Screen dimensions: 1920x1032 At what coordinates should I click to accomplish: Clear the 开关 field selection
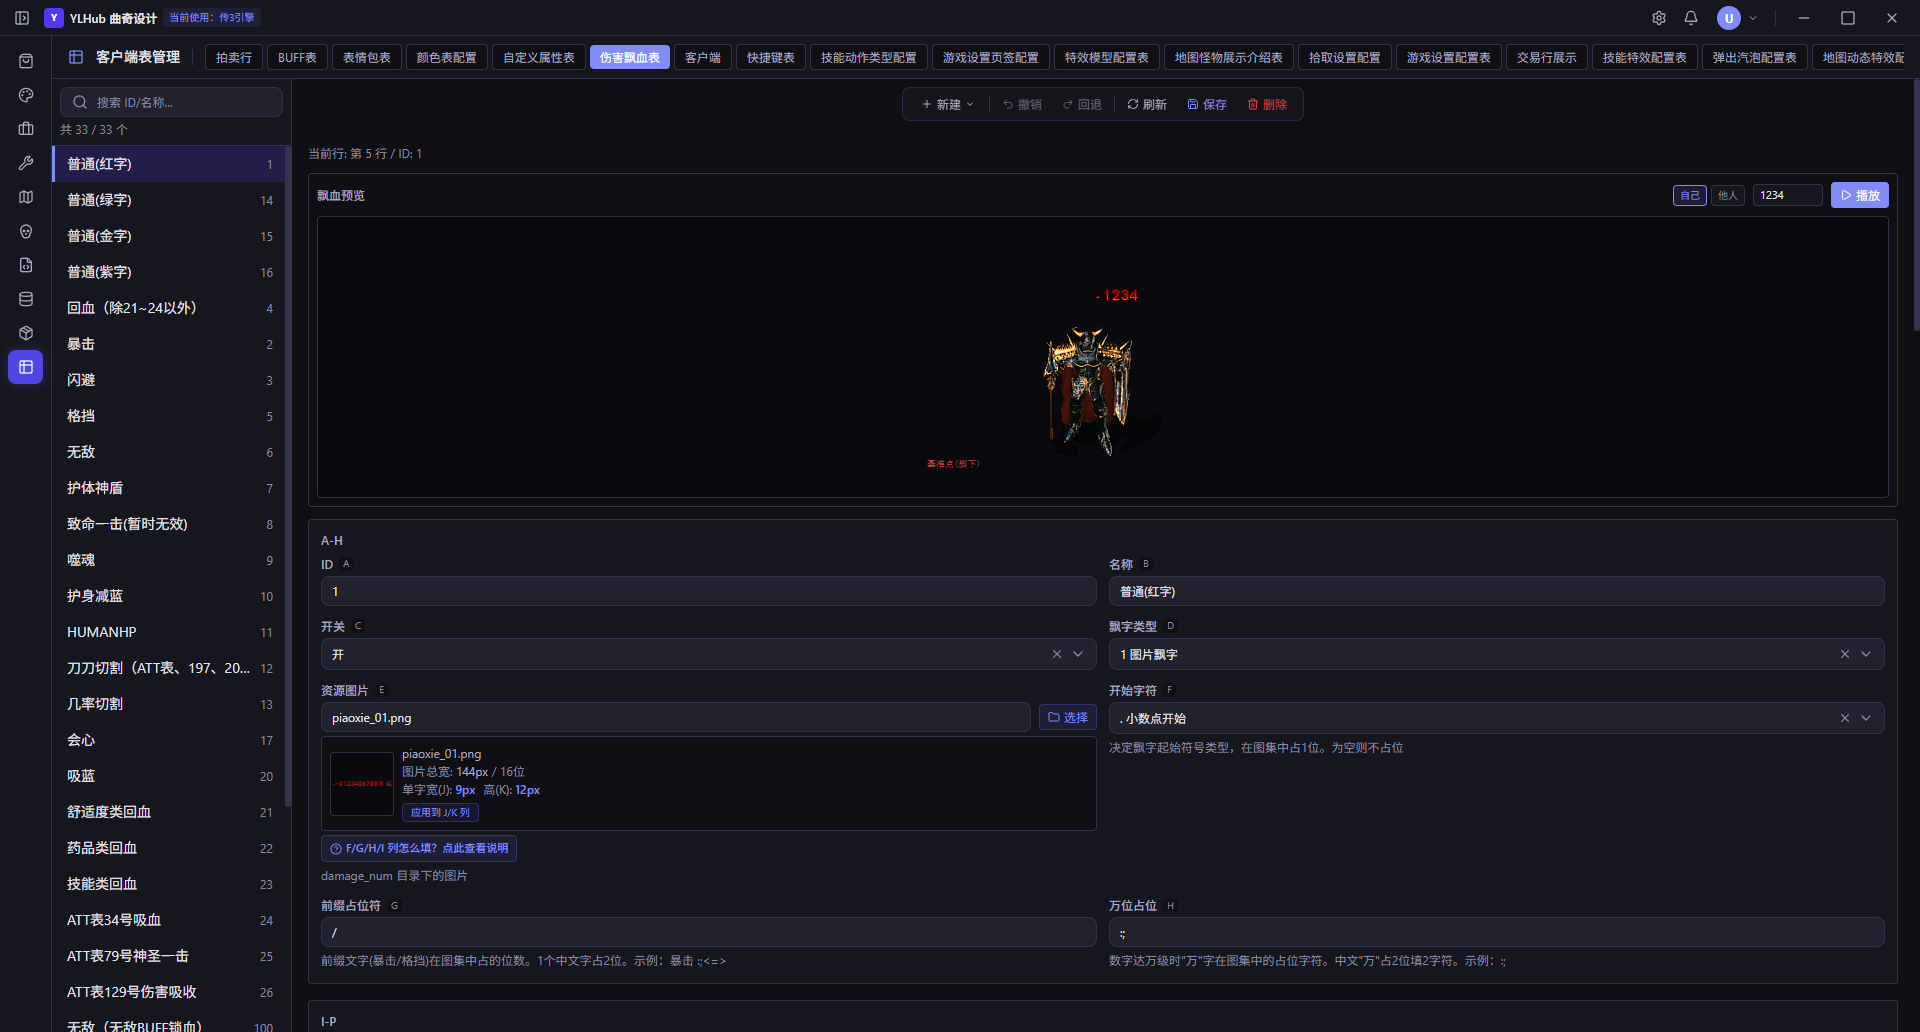[1057, 654]
